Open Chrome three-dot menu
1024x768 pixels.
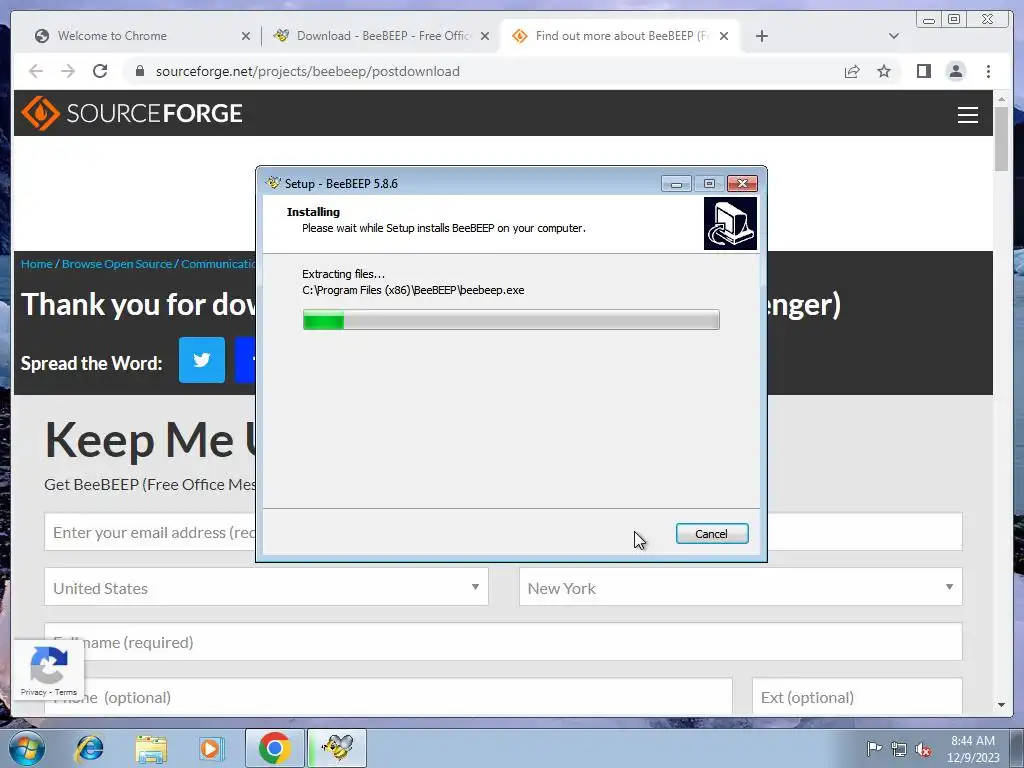(988, 71)
